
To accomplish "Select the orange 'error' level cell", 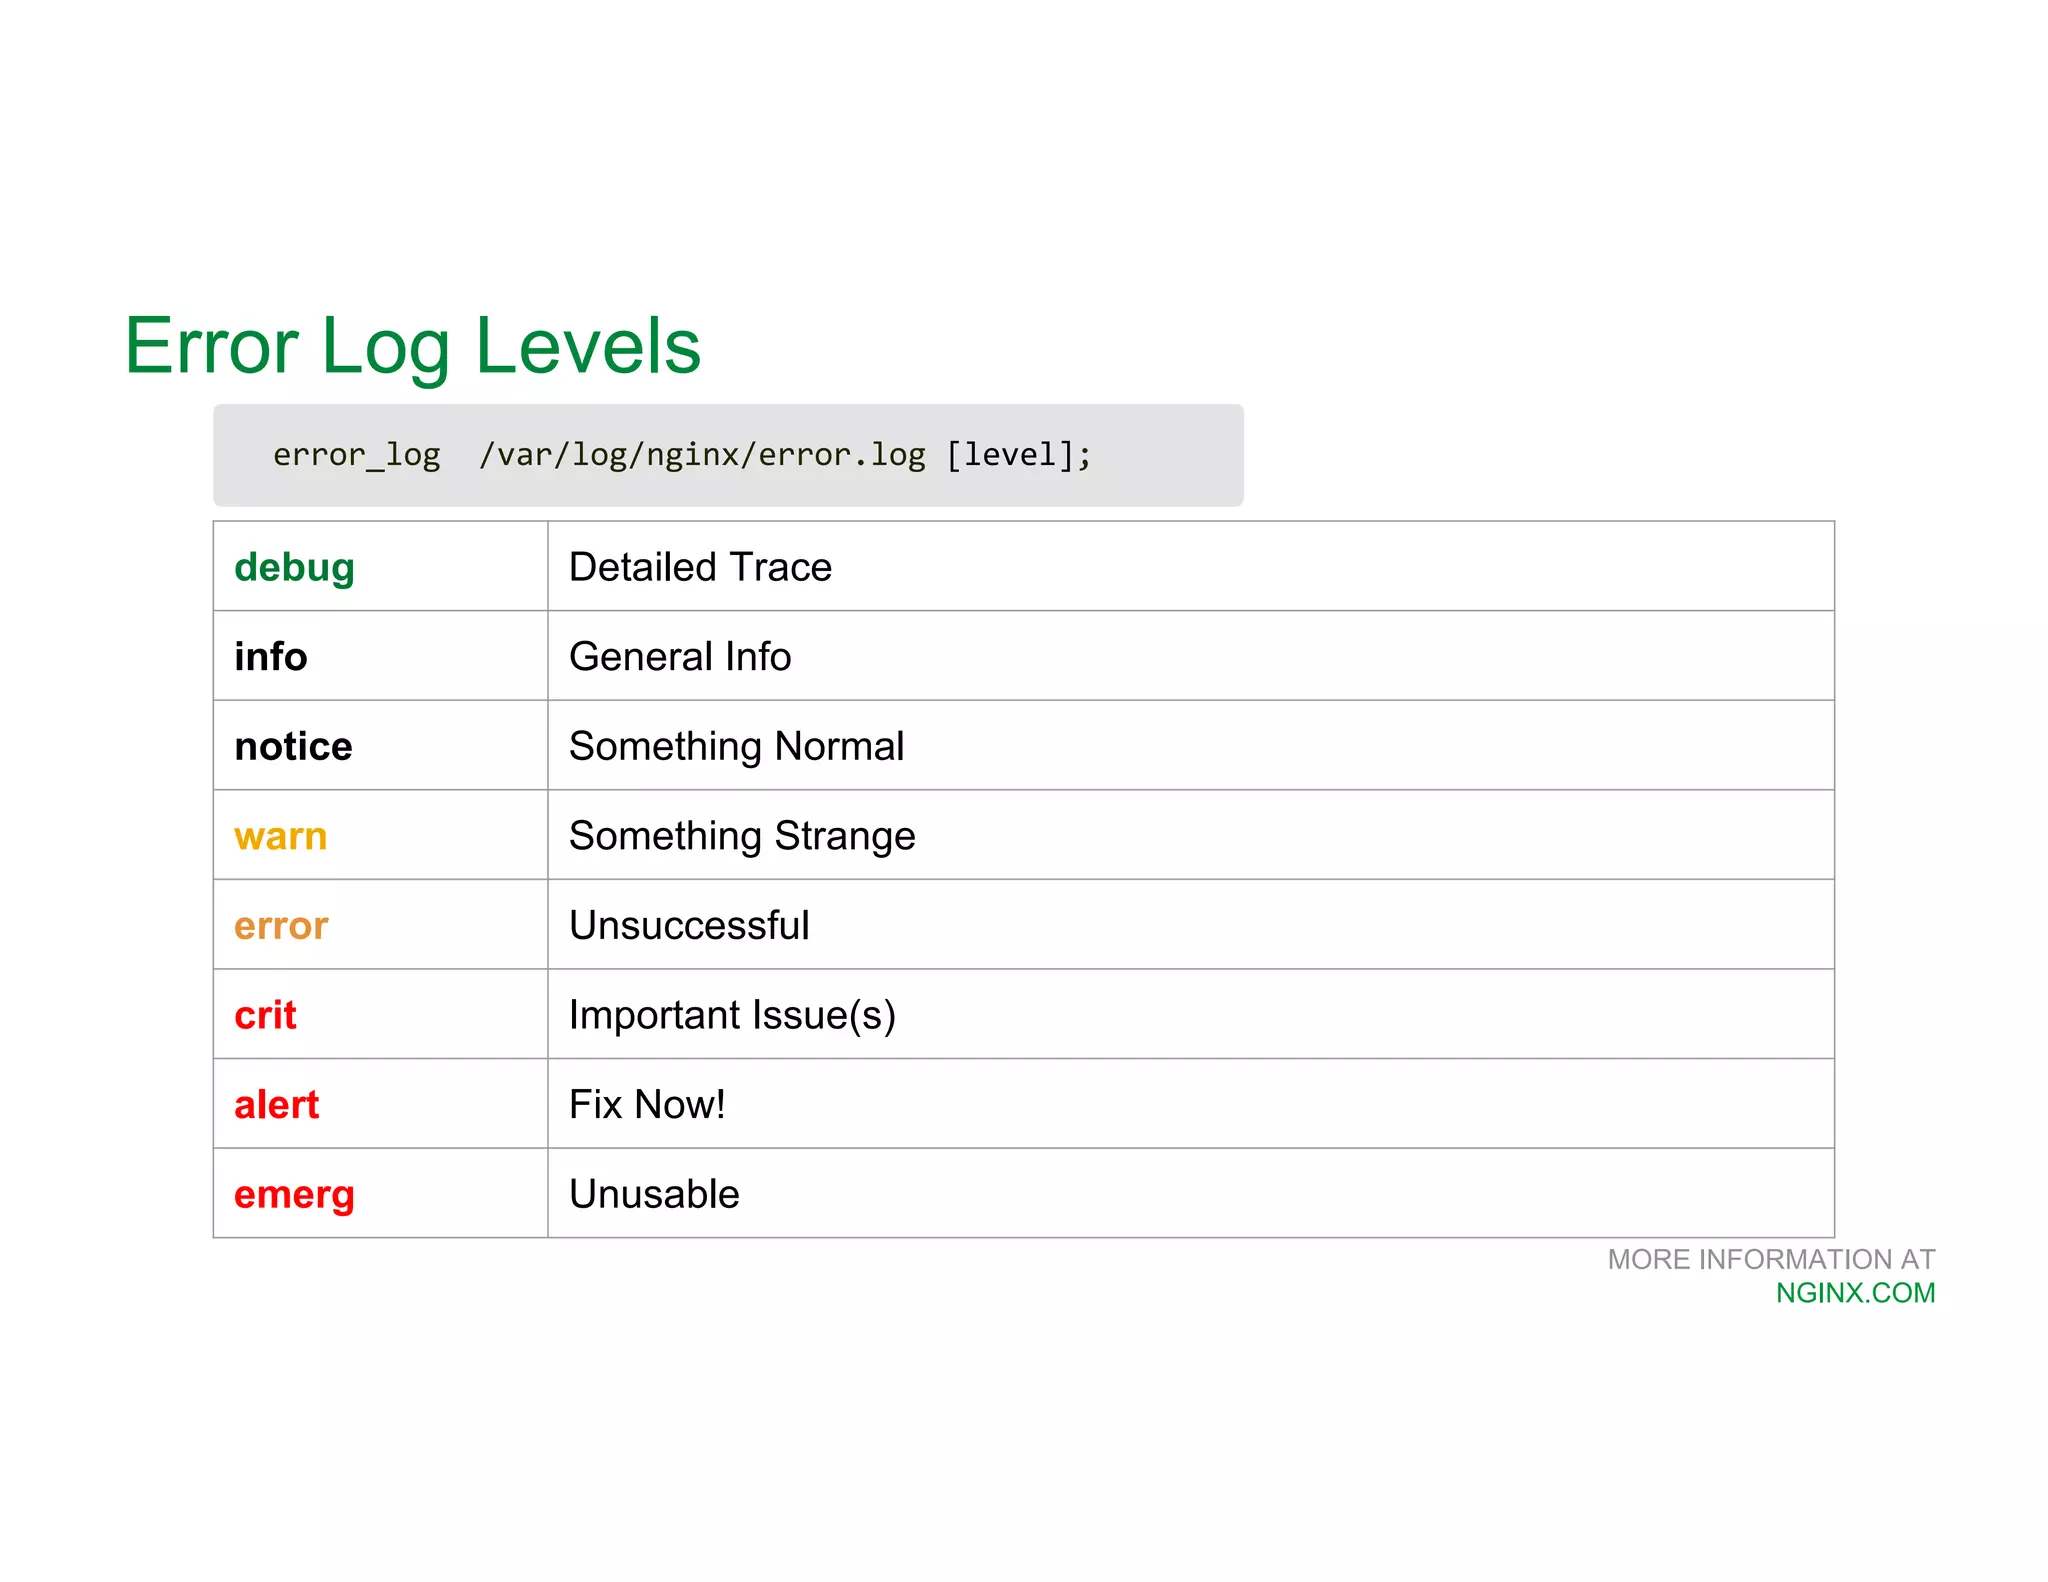I will point(380,925).
